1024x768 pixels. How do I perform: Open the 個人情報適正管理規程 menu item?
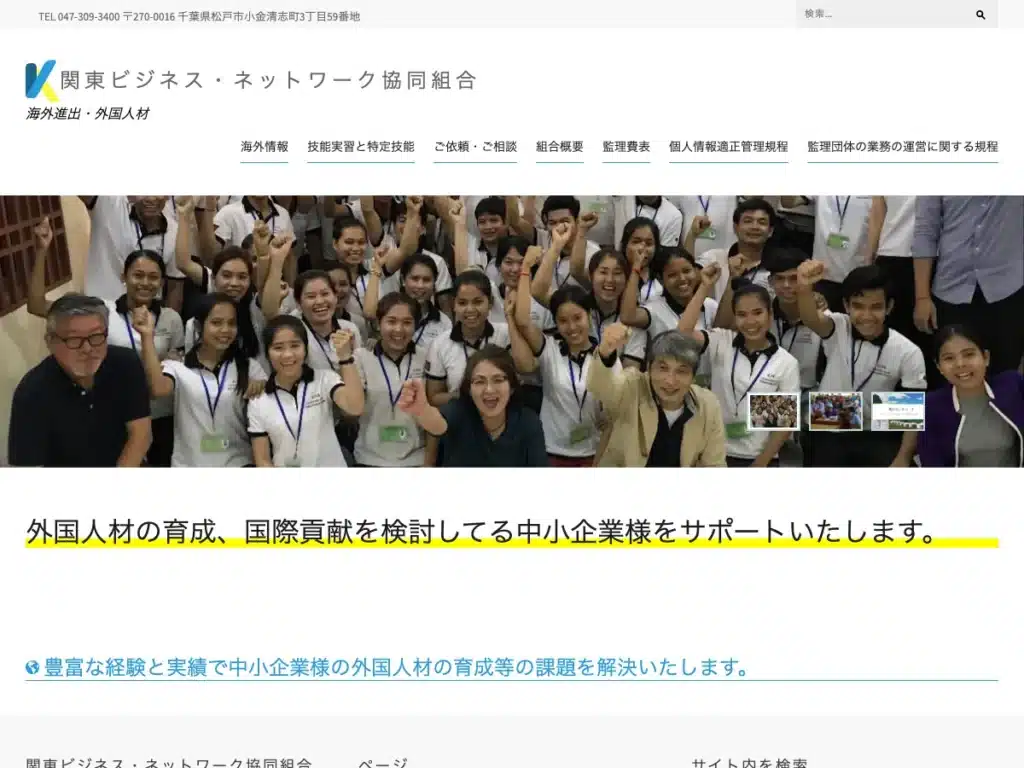[729, 147]
